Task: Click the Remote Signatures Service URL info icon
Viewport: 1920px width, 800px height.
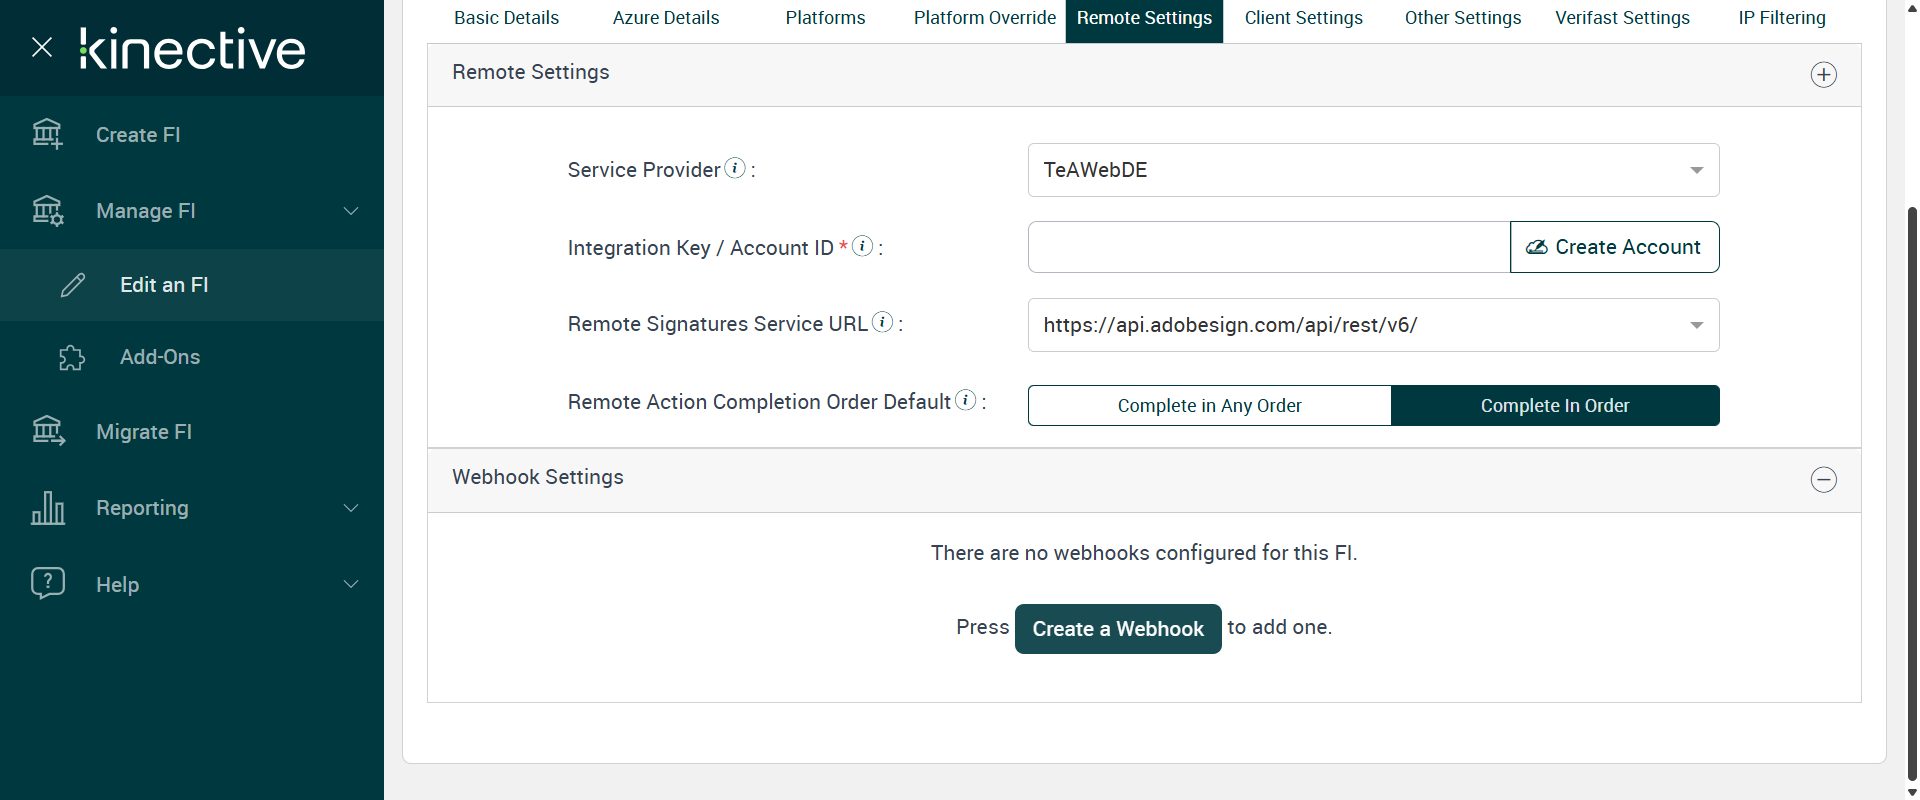Action: [x=882, y=322]
